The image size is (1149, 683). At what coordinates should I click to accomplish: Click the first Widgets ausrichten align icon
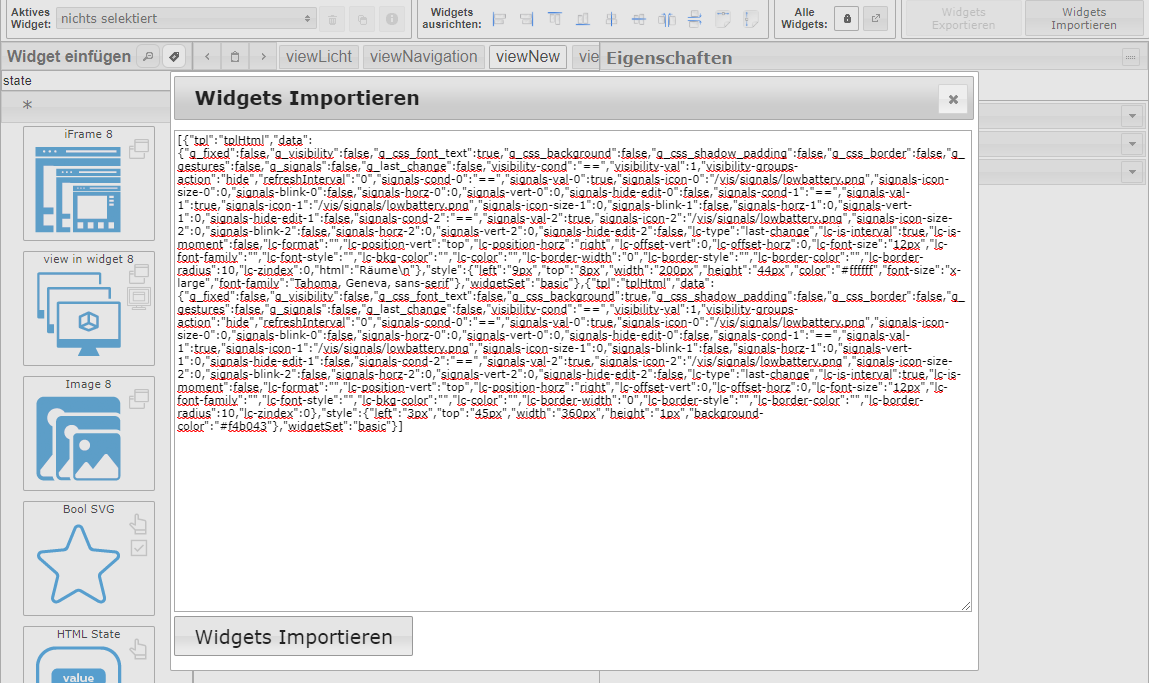pyautogui.click(x=500, y=19)
